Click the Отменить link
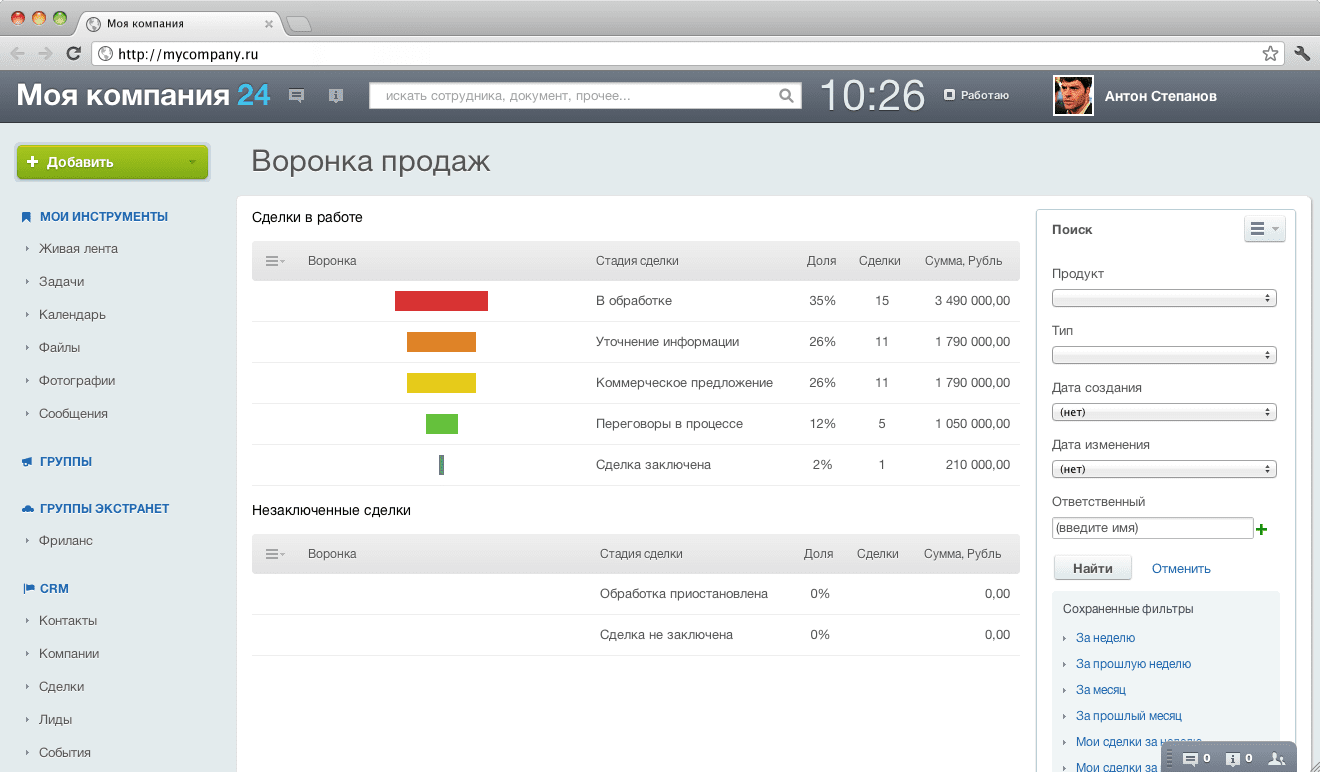This screenshot has height=772, width=1320. [1181, 568]
